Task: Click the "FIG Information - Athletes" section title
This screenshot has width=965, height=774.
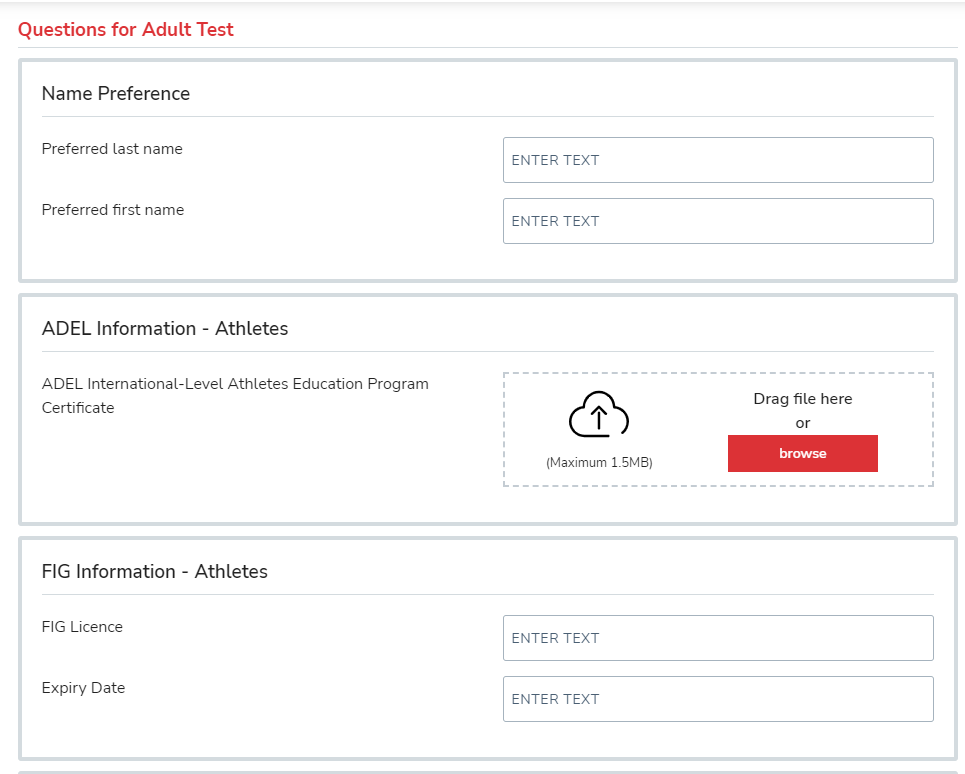Action: pyautogui.click(x=155, y=571)
